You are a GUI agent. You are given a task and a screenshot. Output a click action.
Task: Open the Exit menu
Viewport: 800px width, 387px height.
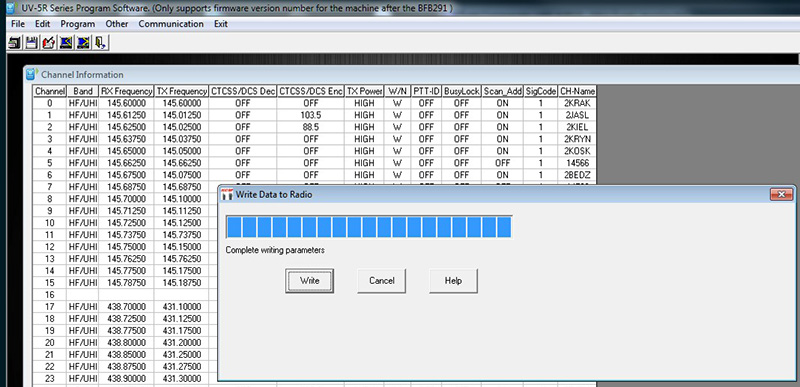point(221,24)
